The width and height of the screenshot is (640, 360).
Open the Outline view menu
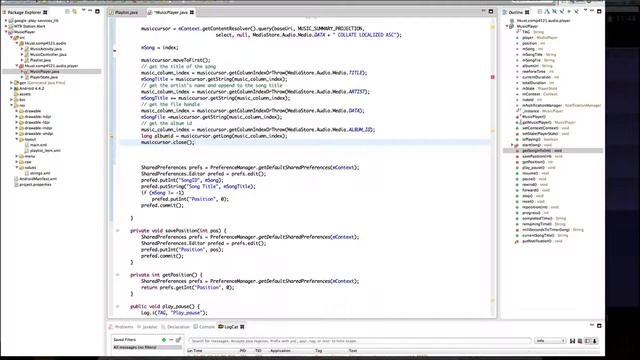click(584, 11)
